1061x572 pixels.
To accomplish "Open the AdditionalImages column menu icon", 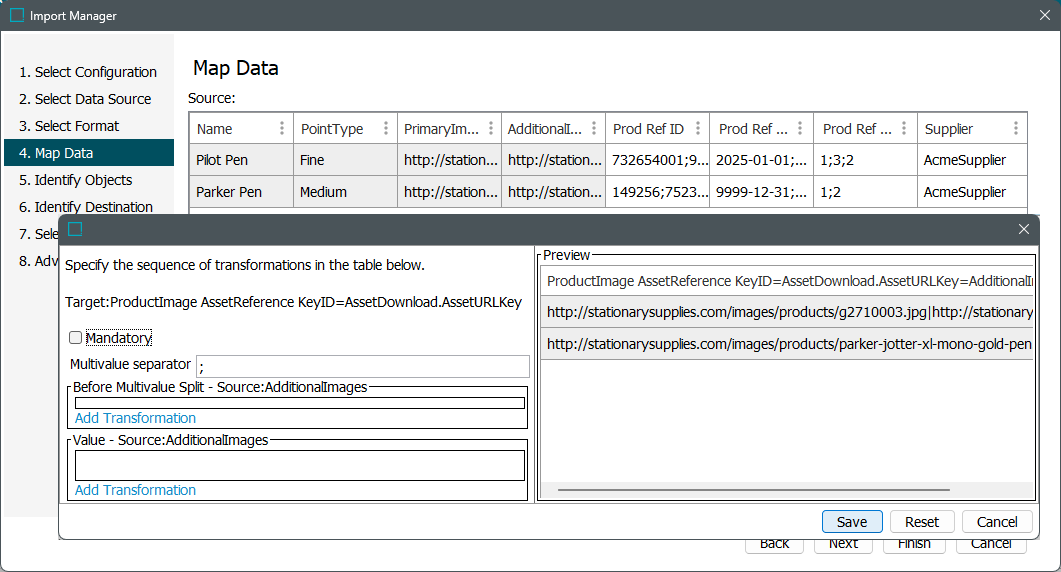I will (x=593, y=129).
